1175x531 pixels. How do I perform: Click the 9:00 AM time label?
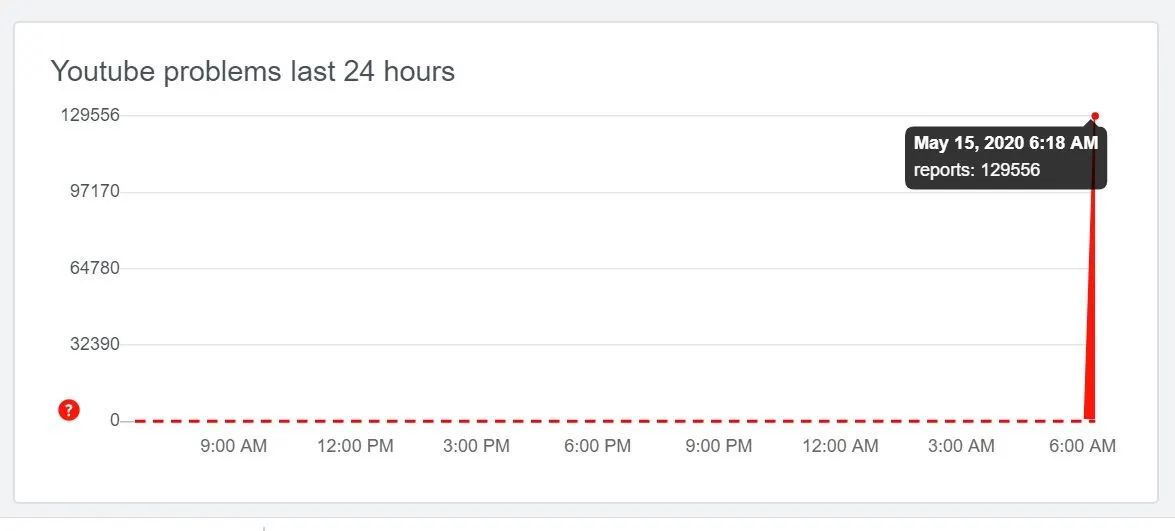(233, 446)
